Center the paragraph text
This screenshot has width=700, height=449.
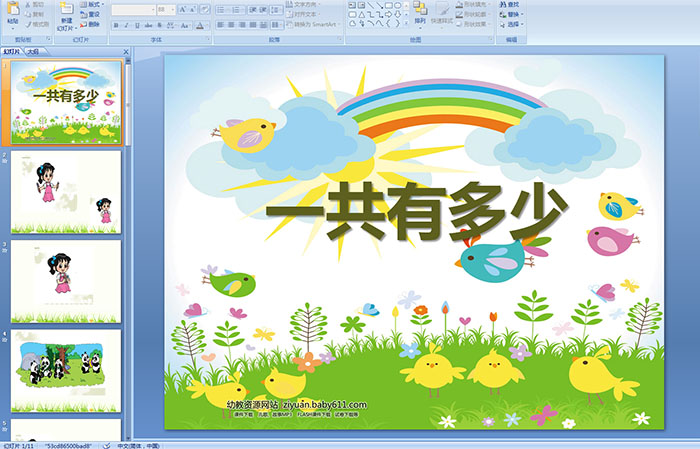(231, 25)
